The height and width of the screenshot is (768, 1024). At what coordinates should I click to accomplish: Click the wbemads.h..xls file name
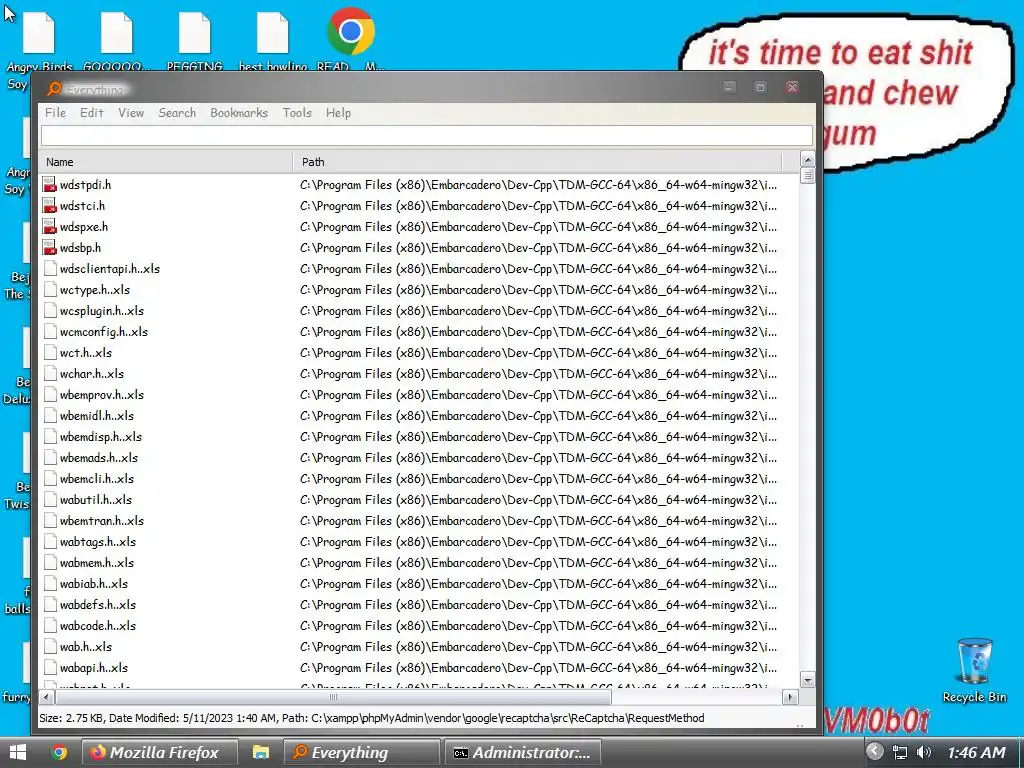click(99, 458)
